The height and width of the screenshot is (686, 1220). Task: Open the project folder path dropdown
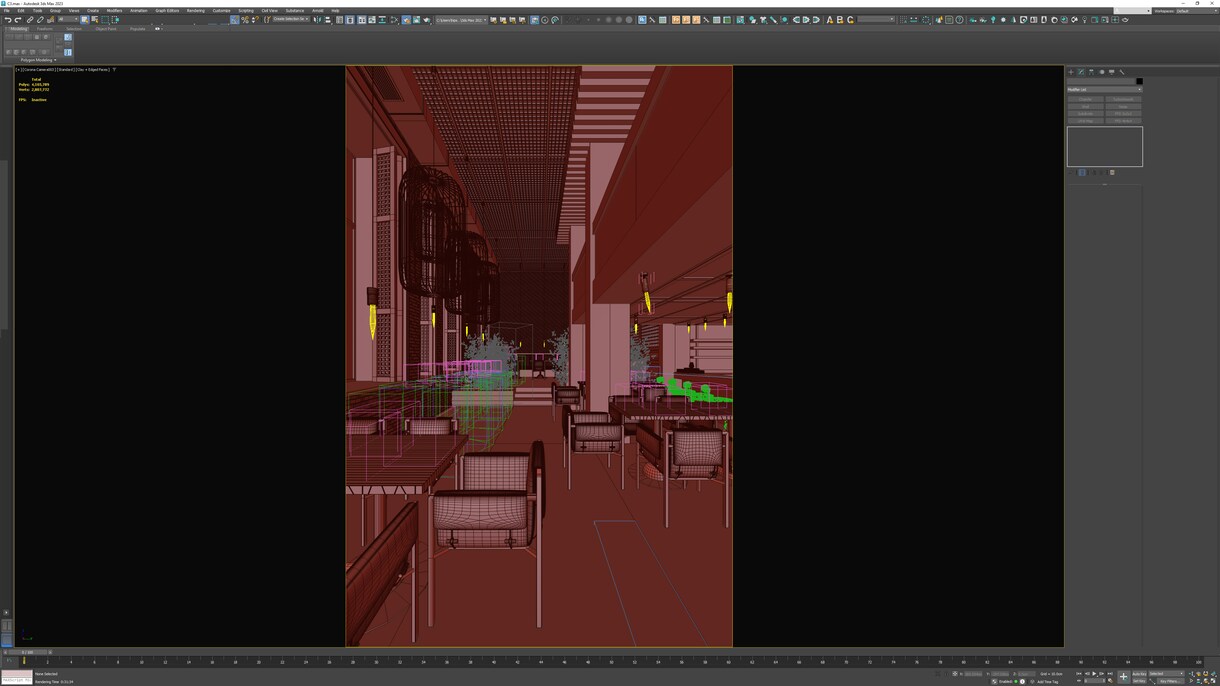click(x=460, y=20)
